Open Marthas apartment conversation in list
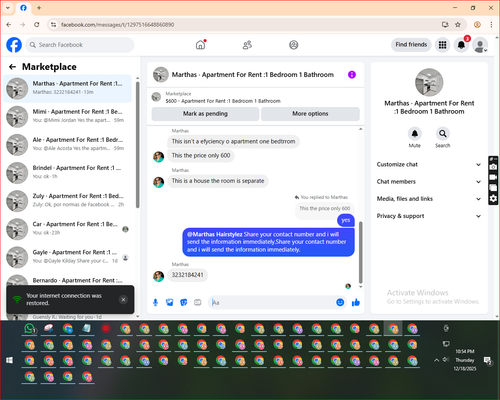Image resolution: width=500 pixels, height=400 pixels. [68, 88]
